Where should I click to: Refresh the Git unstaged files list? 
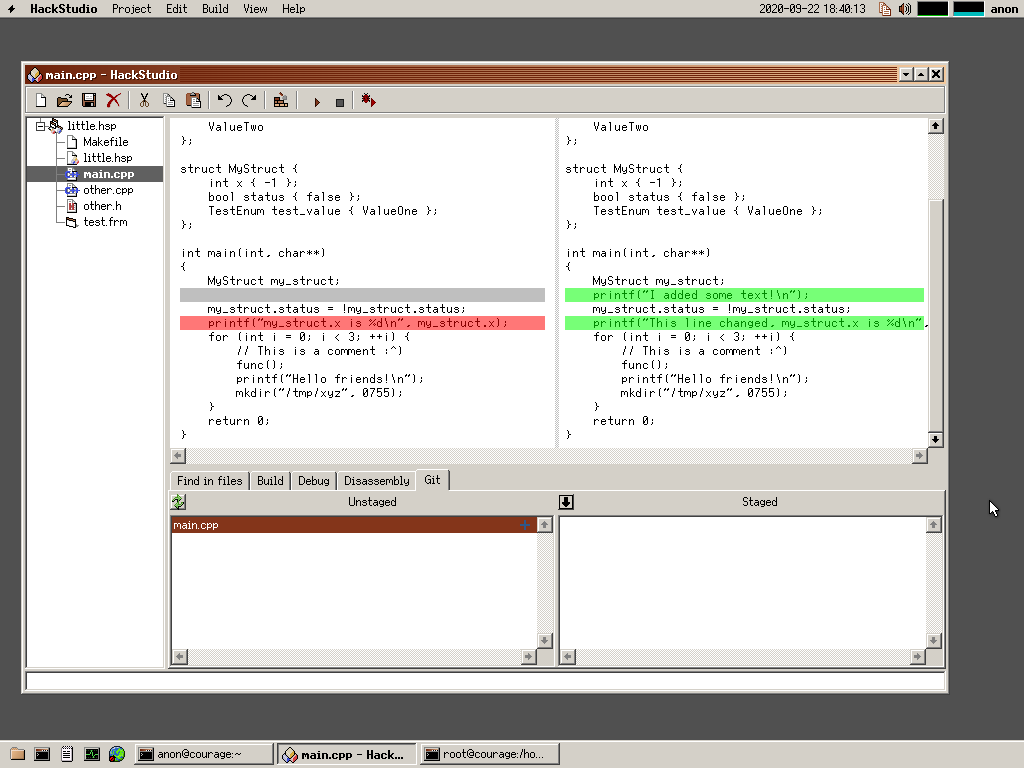coord(178,502)
